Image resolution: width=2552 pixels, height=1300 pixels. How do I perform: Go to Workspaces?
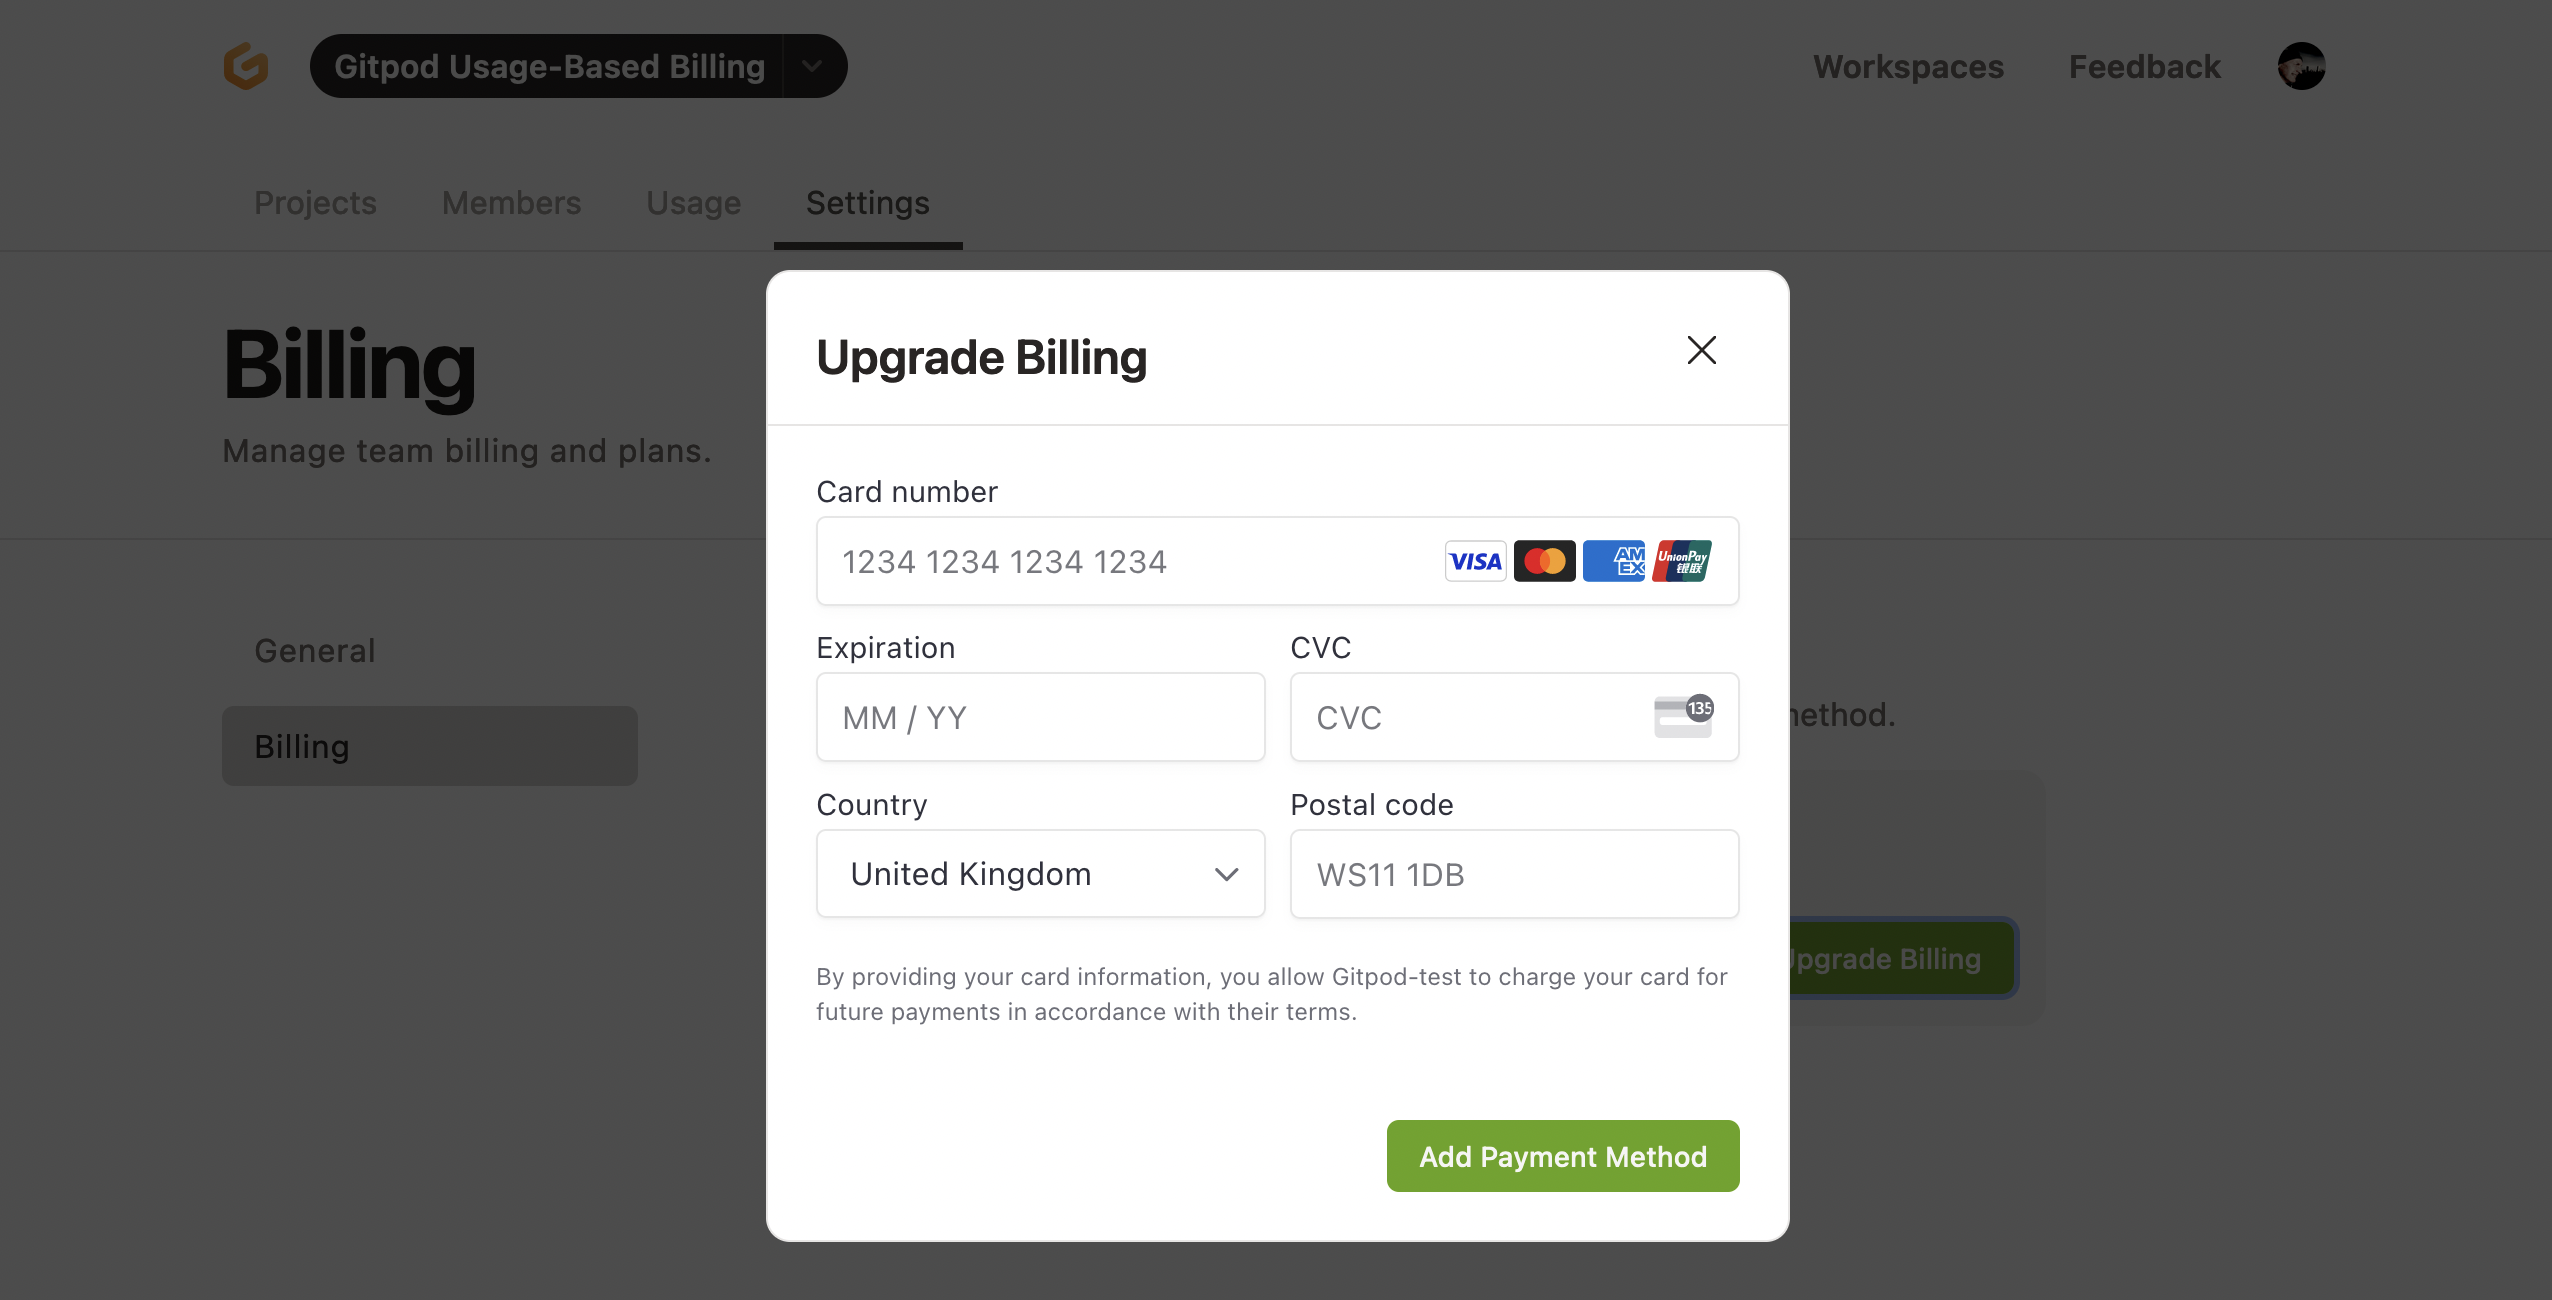(1908, 66)
